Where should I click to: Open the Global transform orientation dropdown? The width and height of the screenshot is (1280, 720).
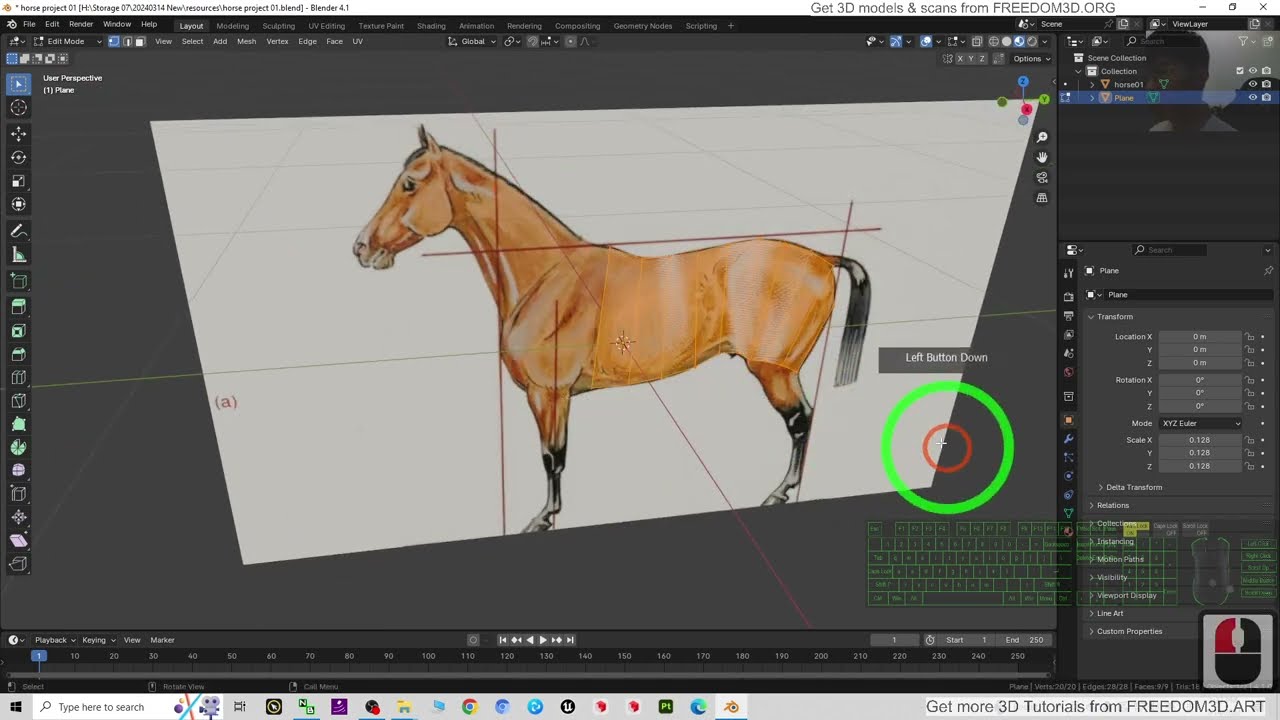tap(473, 41)
